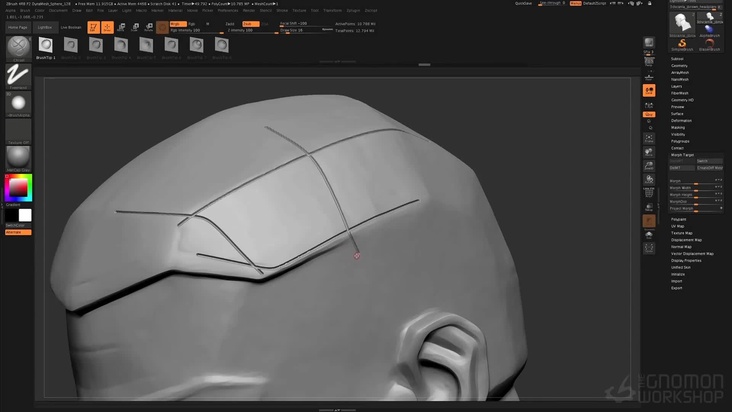Click the CreateDiff Mesh button
Viewport: 732px width, 412px height.
pyautogui.click(x=710, y=168)
